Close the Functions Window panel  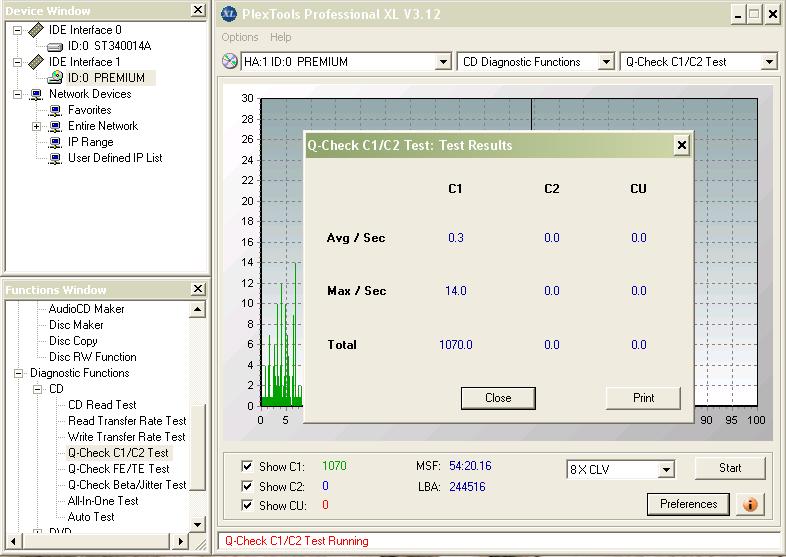[199, 289]
